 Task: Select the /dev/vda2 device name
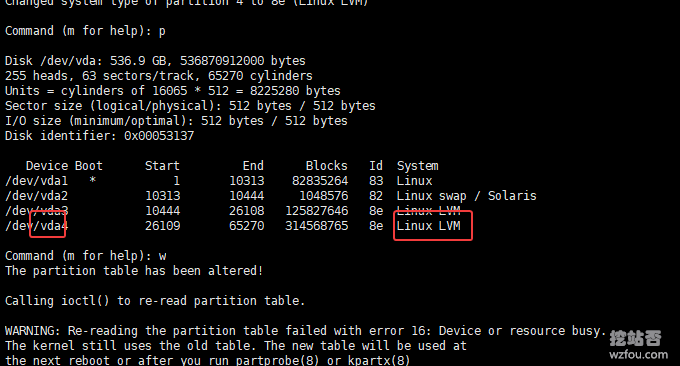click(x=36, y=196)
